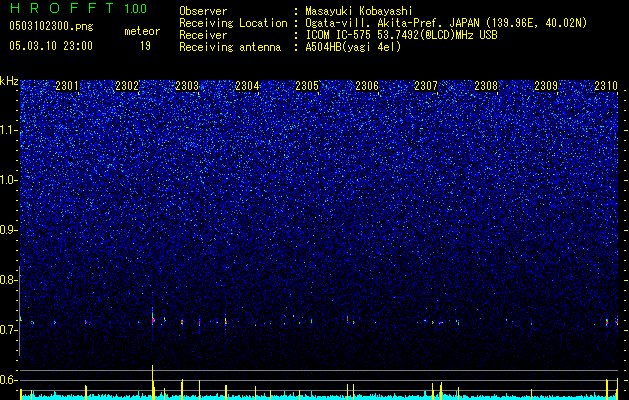Click the 1.1 kHz frequency tick label

pyautogui.click(x=9, y=130)
